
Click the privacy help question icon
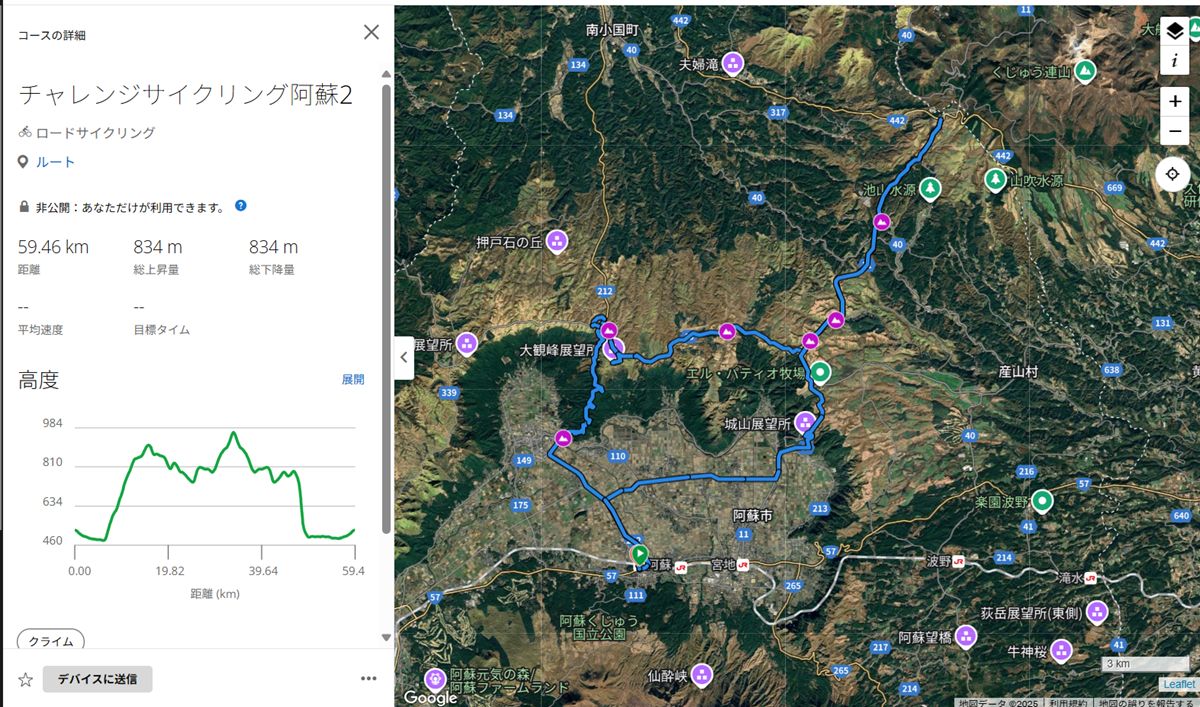tap(241, 206)
